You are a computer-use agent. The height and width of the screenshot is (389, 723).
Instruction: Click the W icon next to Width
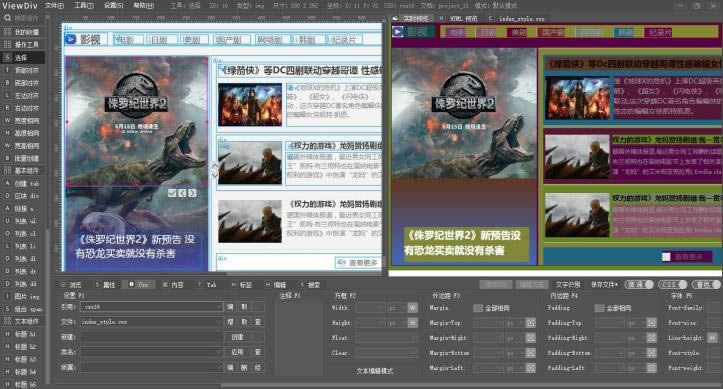point(412,308)
